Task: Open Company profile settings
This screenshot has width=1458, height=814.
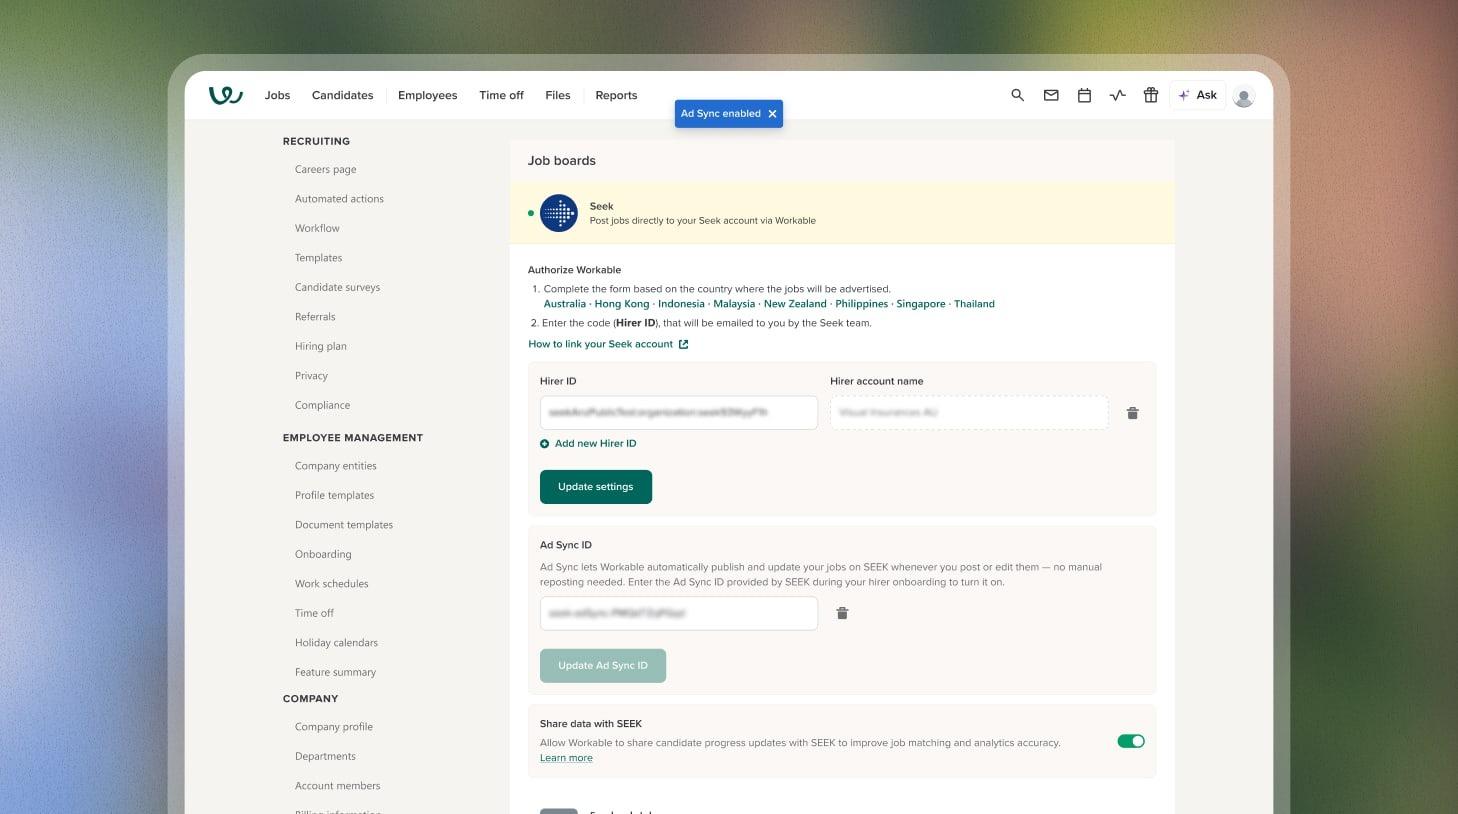Action: (334, 727)
